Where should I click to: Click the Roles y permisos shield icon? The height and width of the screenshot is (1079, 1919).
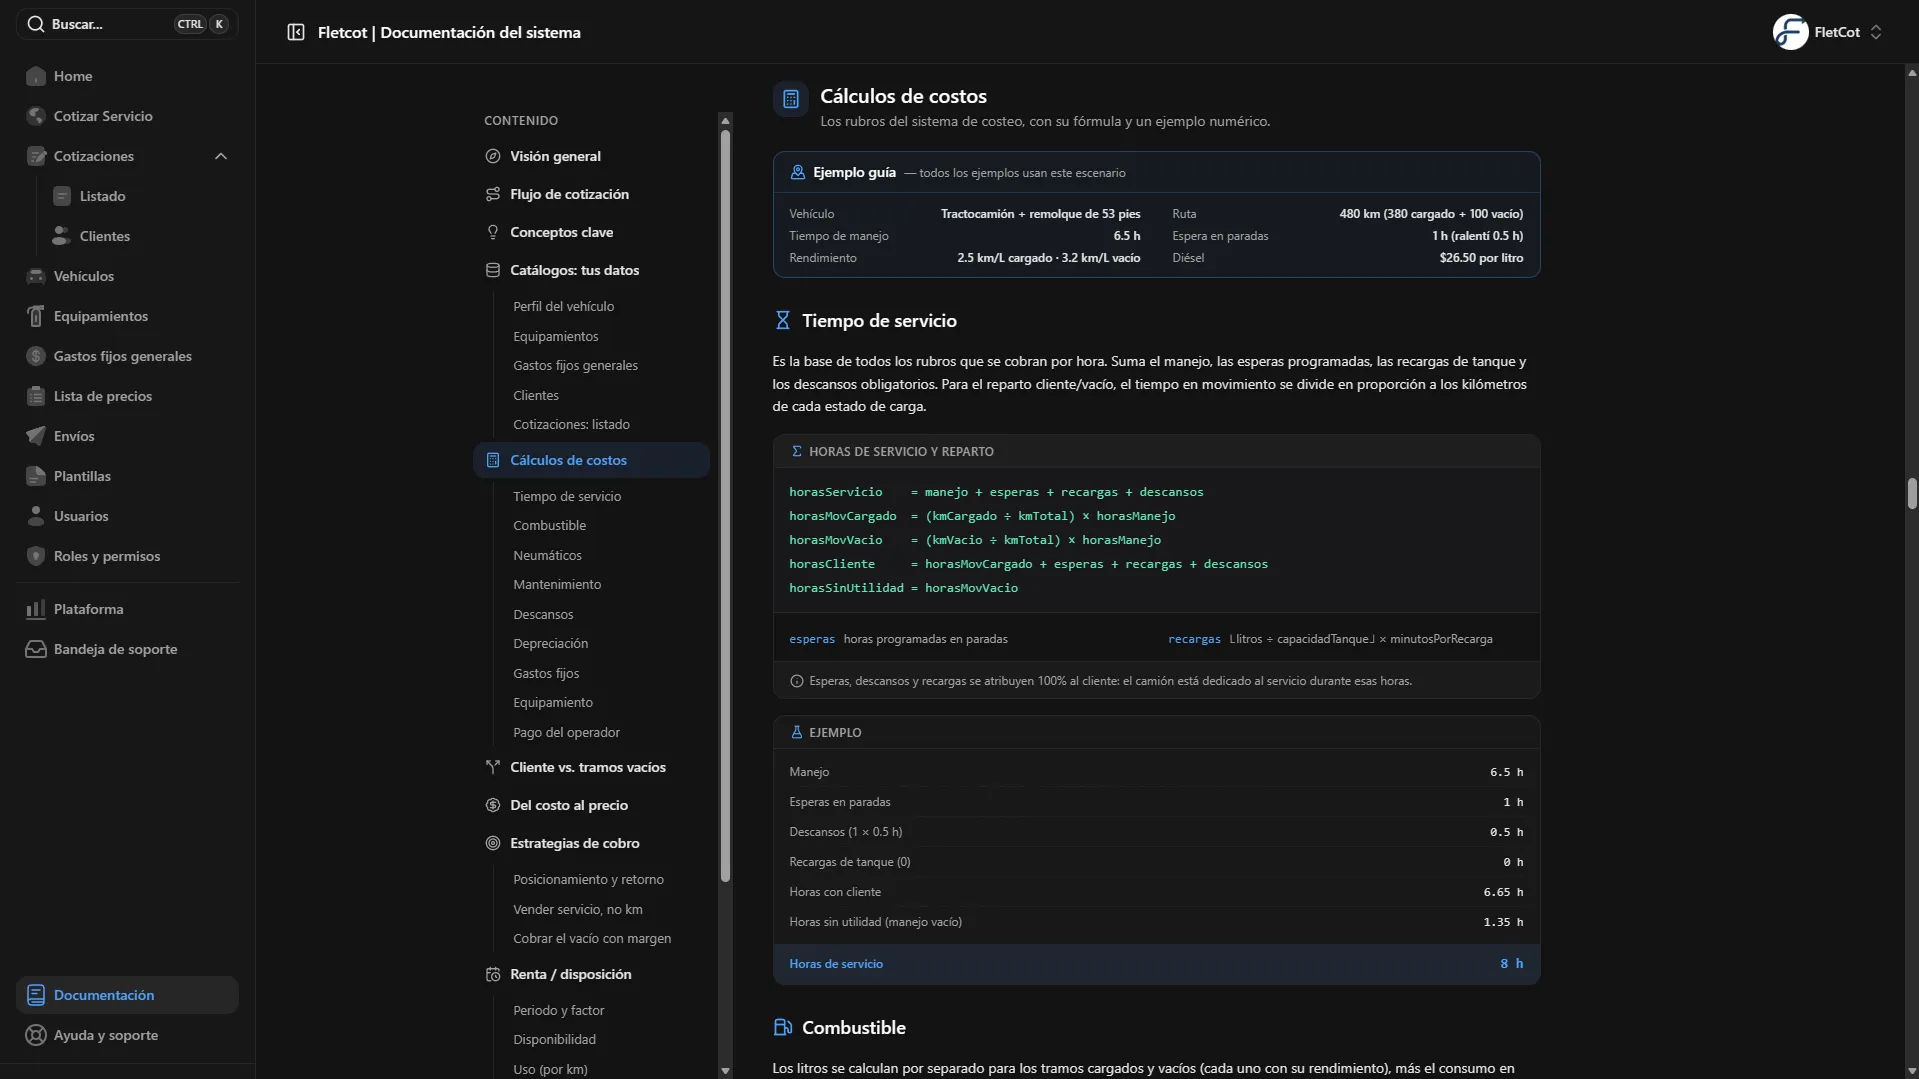tap(36, 556)
